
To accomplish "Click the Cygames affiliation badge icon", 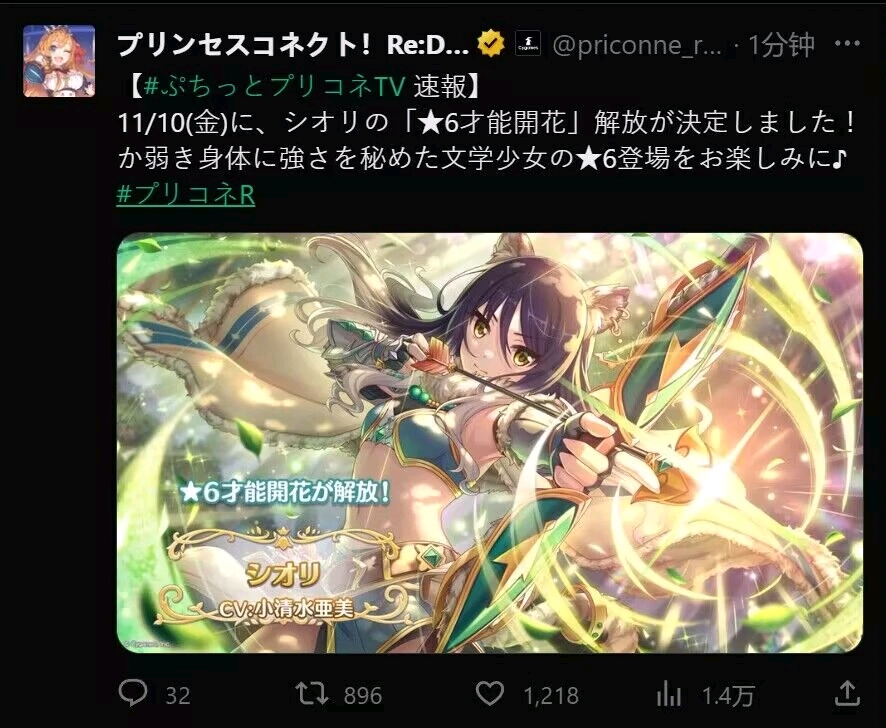I will point(528,44).
